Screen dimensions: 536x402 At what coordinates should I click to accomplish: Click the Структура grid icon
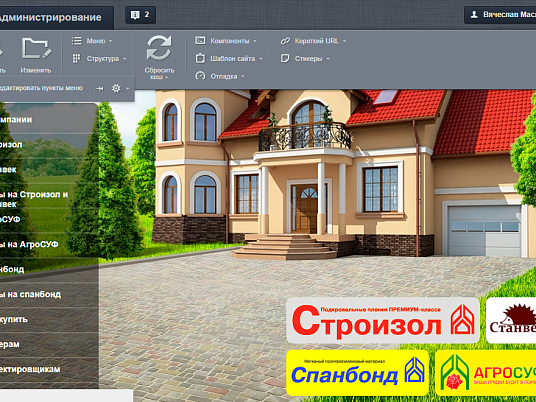point(76,58)
